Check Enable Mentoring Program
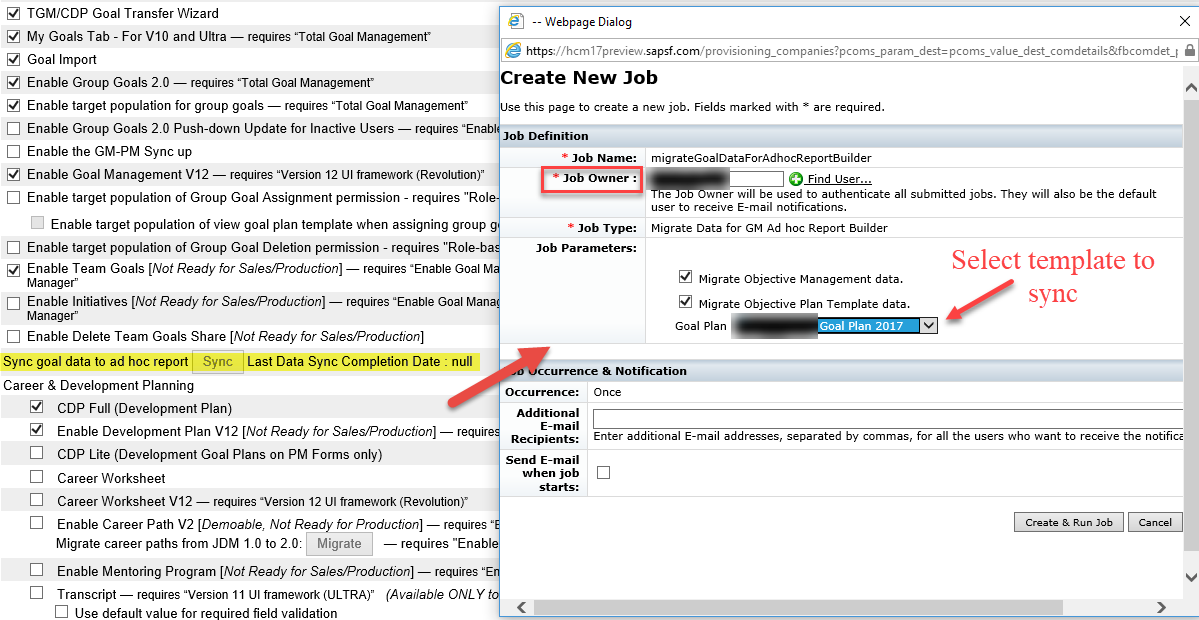 coord(37,570)
